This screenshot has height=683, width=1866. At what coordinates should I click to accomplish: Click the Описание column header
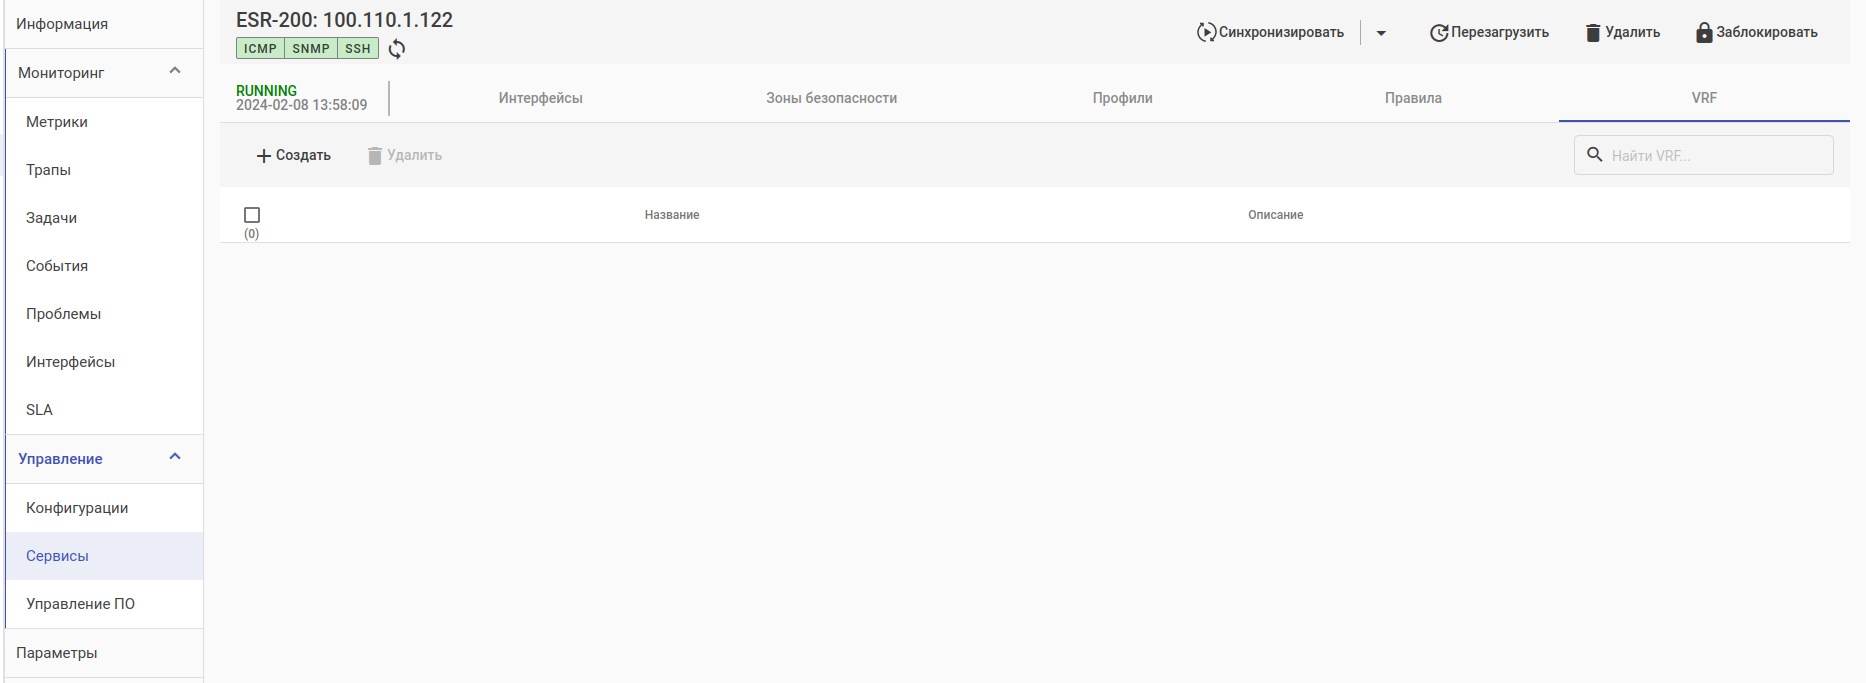1276,215
